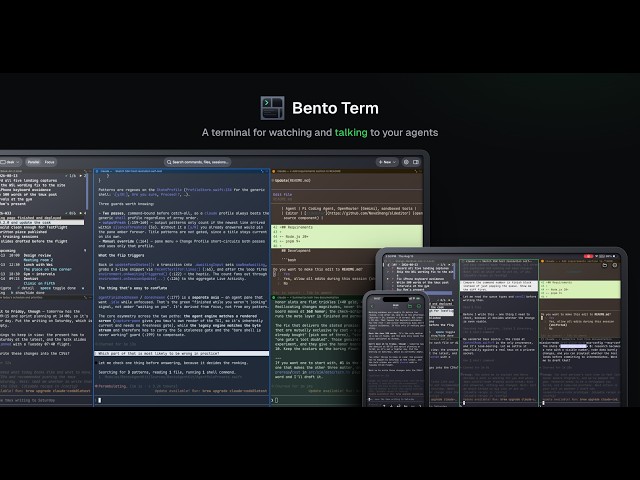Screen dimensions: 640x480
Task: Click the 'Design review' calendar entry
Action: coord(37,255)
